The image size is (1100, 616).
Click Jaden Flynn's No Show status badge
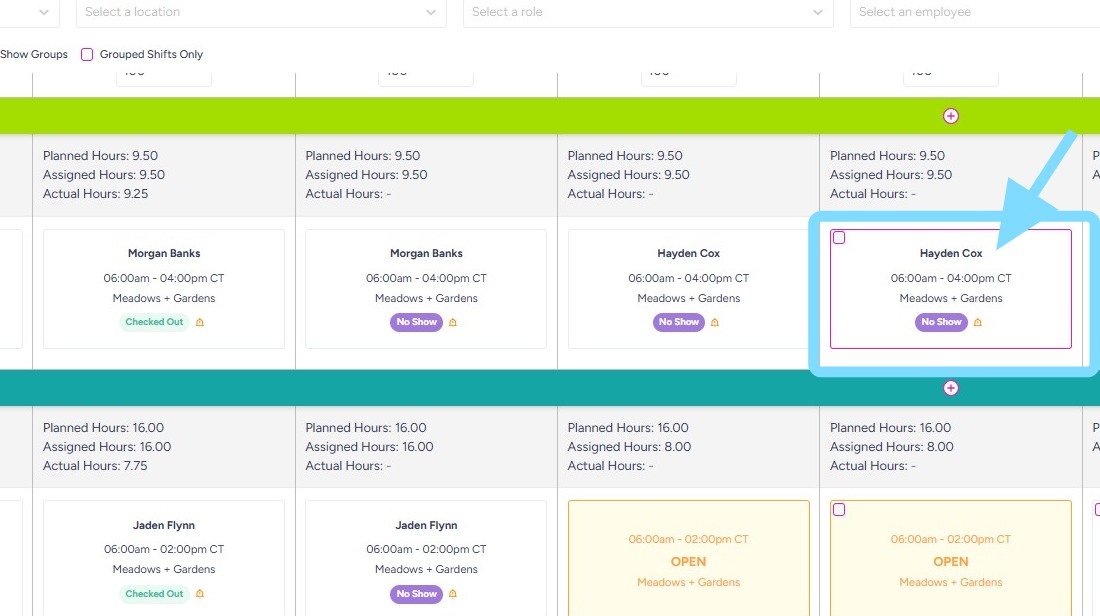point(416,594)
